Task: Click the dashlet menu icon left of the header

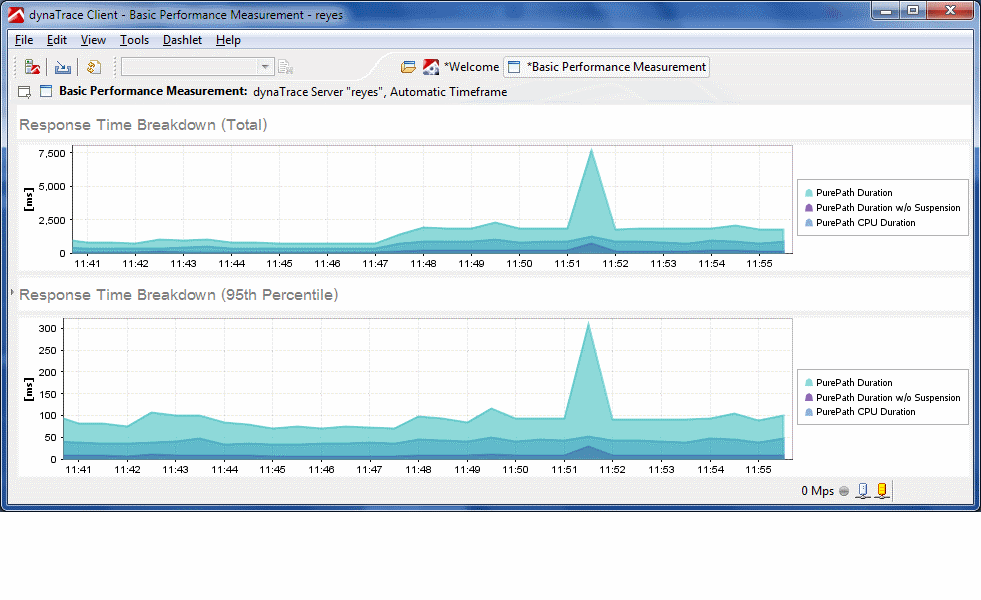Action: tap(24, 92)
